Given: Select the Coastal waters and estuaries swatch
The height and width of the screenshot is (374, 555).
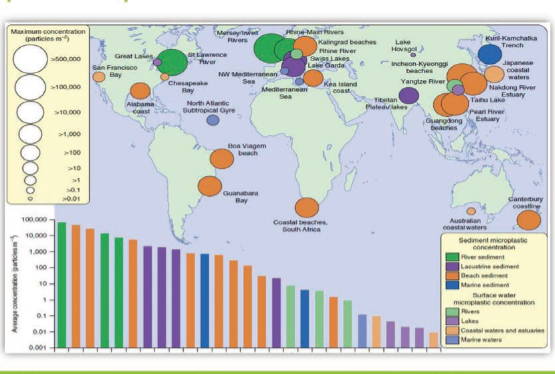Looking at the screenshot, I should pos(452,330).
